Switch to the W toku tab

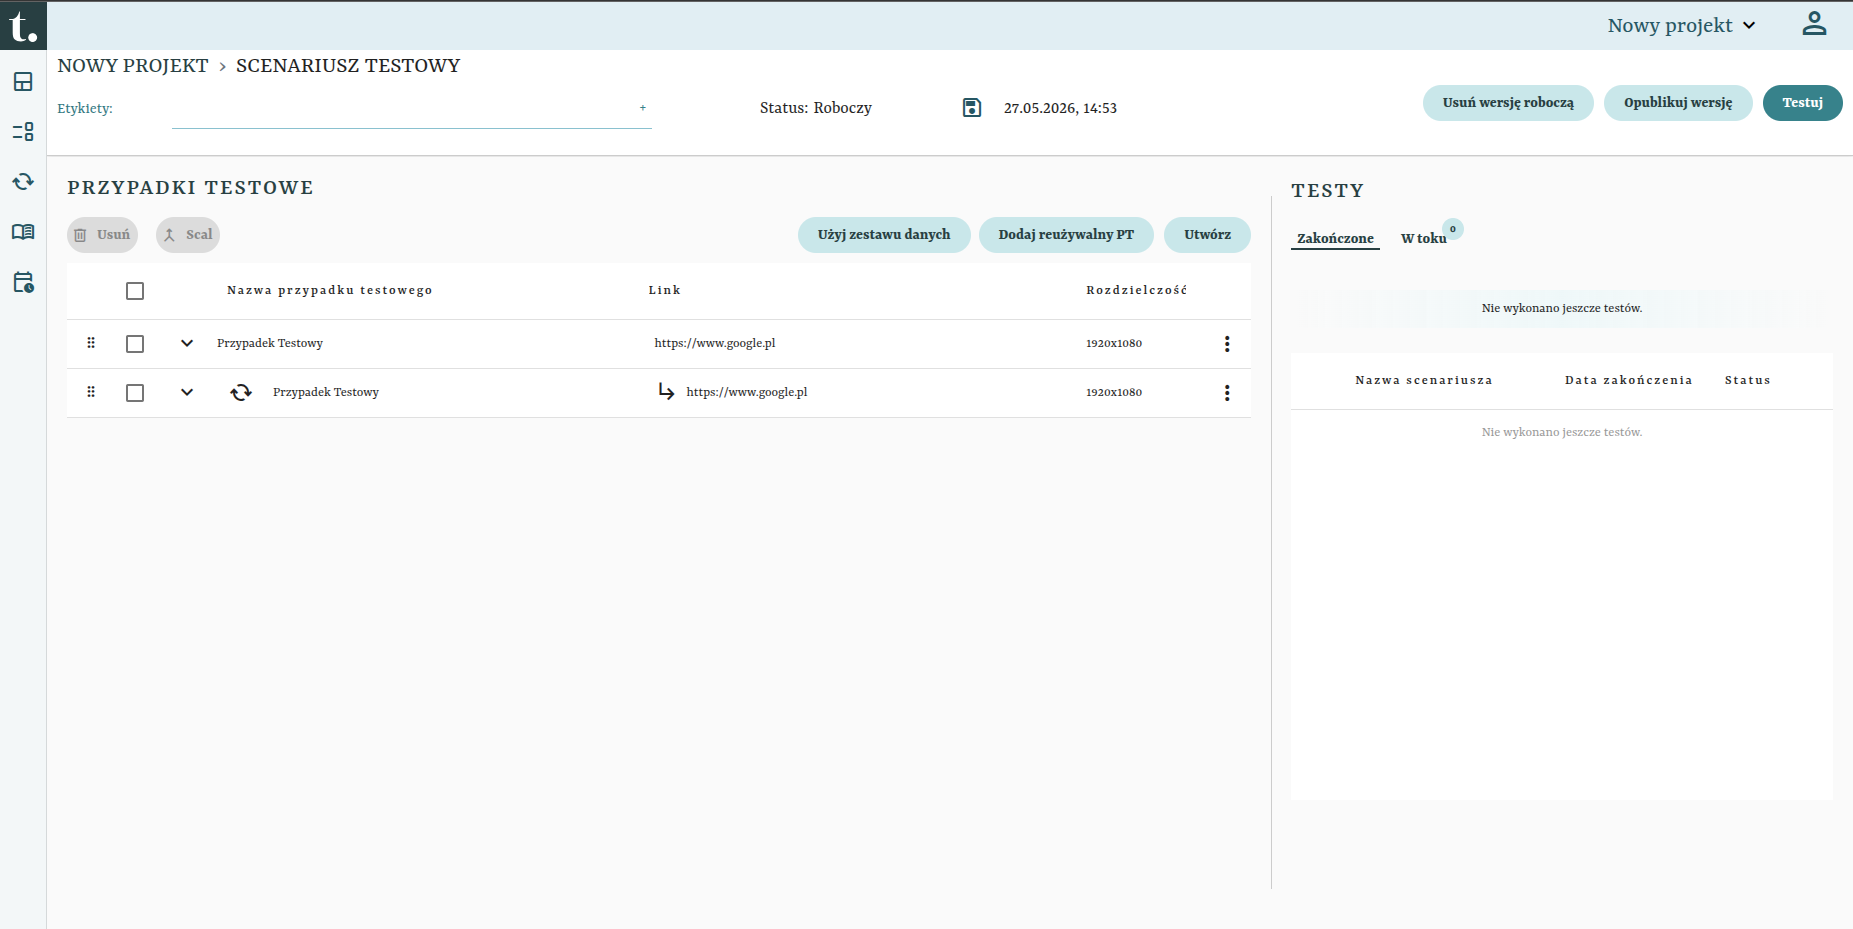click(1423, 238)
